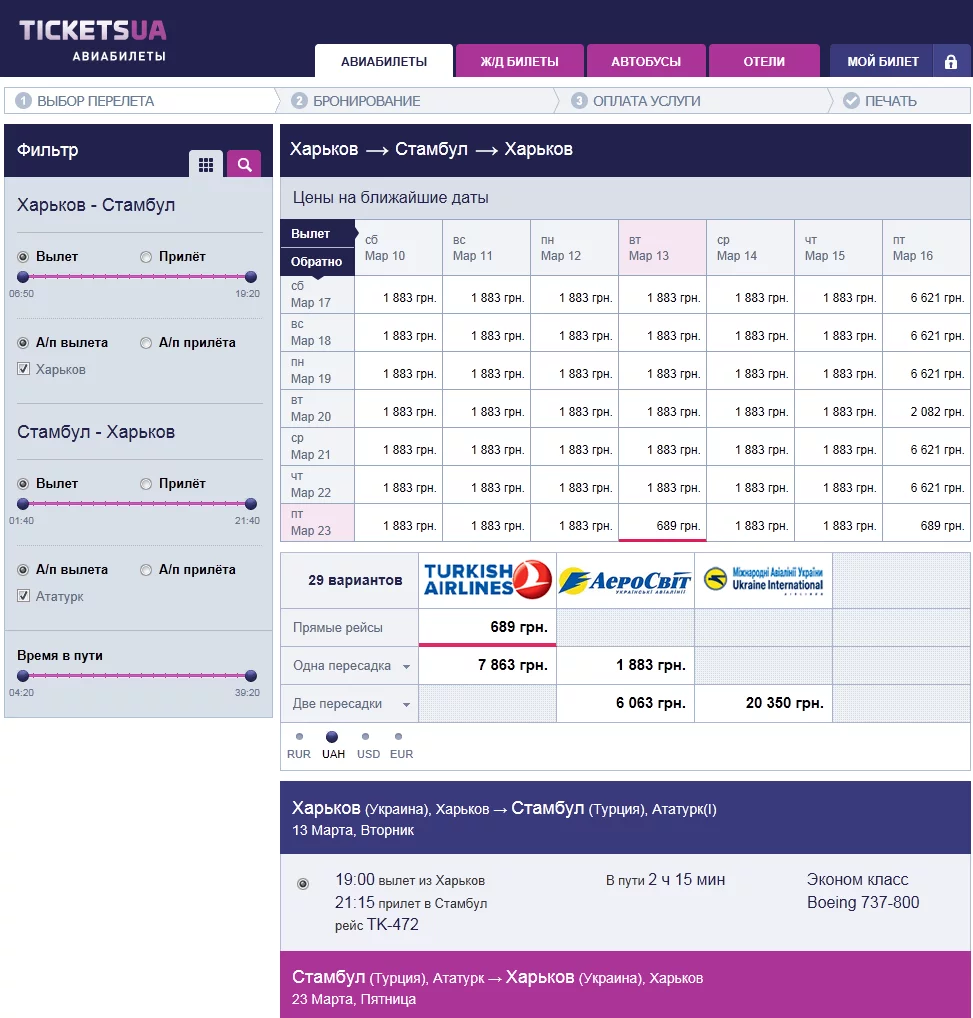
Task: Move the 21:40 return time slider handle
Action: (251, 504)
